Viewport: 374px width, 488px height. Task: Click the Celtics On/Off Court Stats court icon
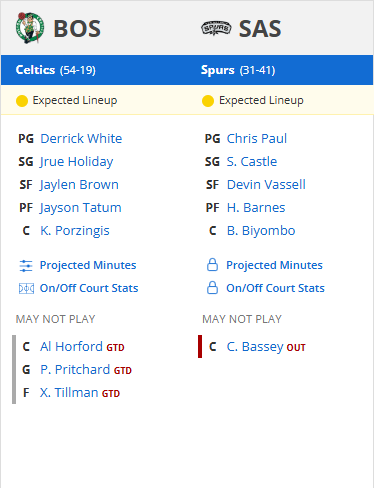click(x=26, y=288)
